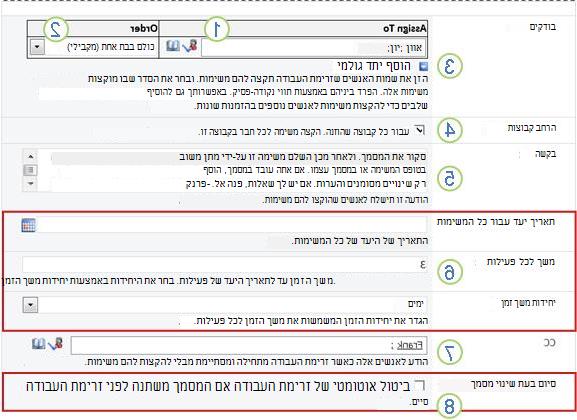This screenshot has height=420, width=577.
Task: Click the request text area scroll down arrow
Action: 31,183
